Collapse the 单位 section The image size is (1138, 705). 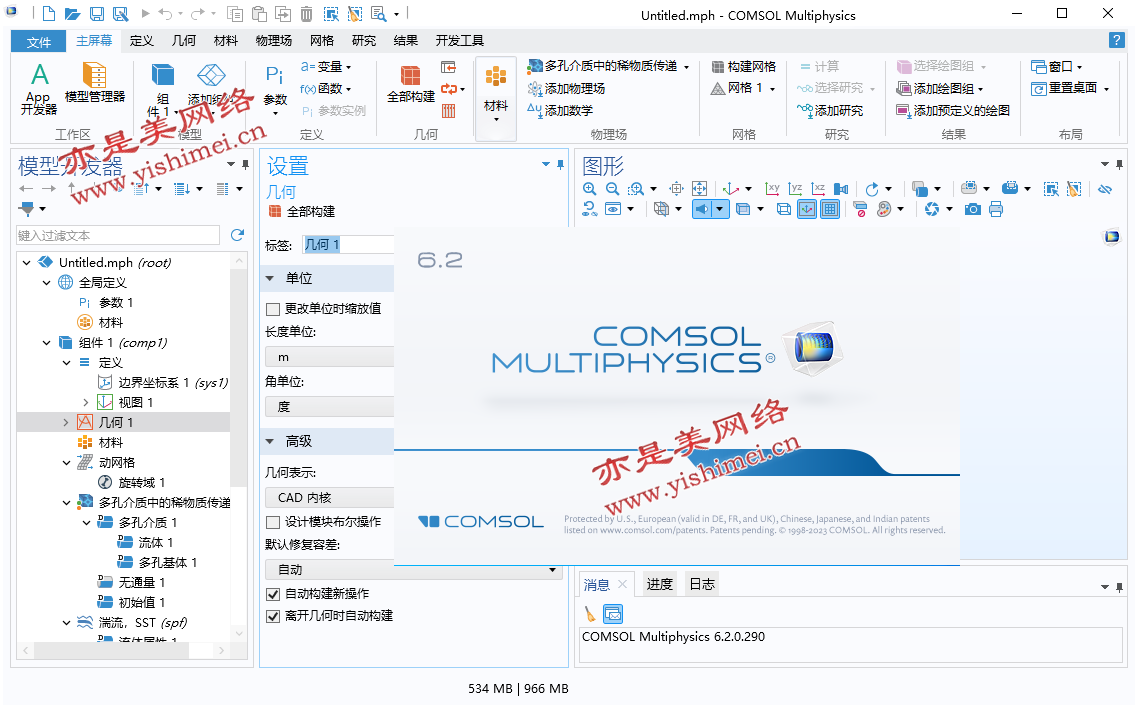coord(269,278)
